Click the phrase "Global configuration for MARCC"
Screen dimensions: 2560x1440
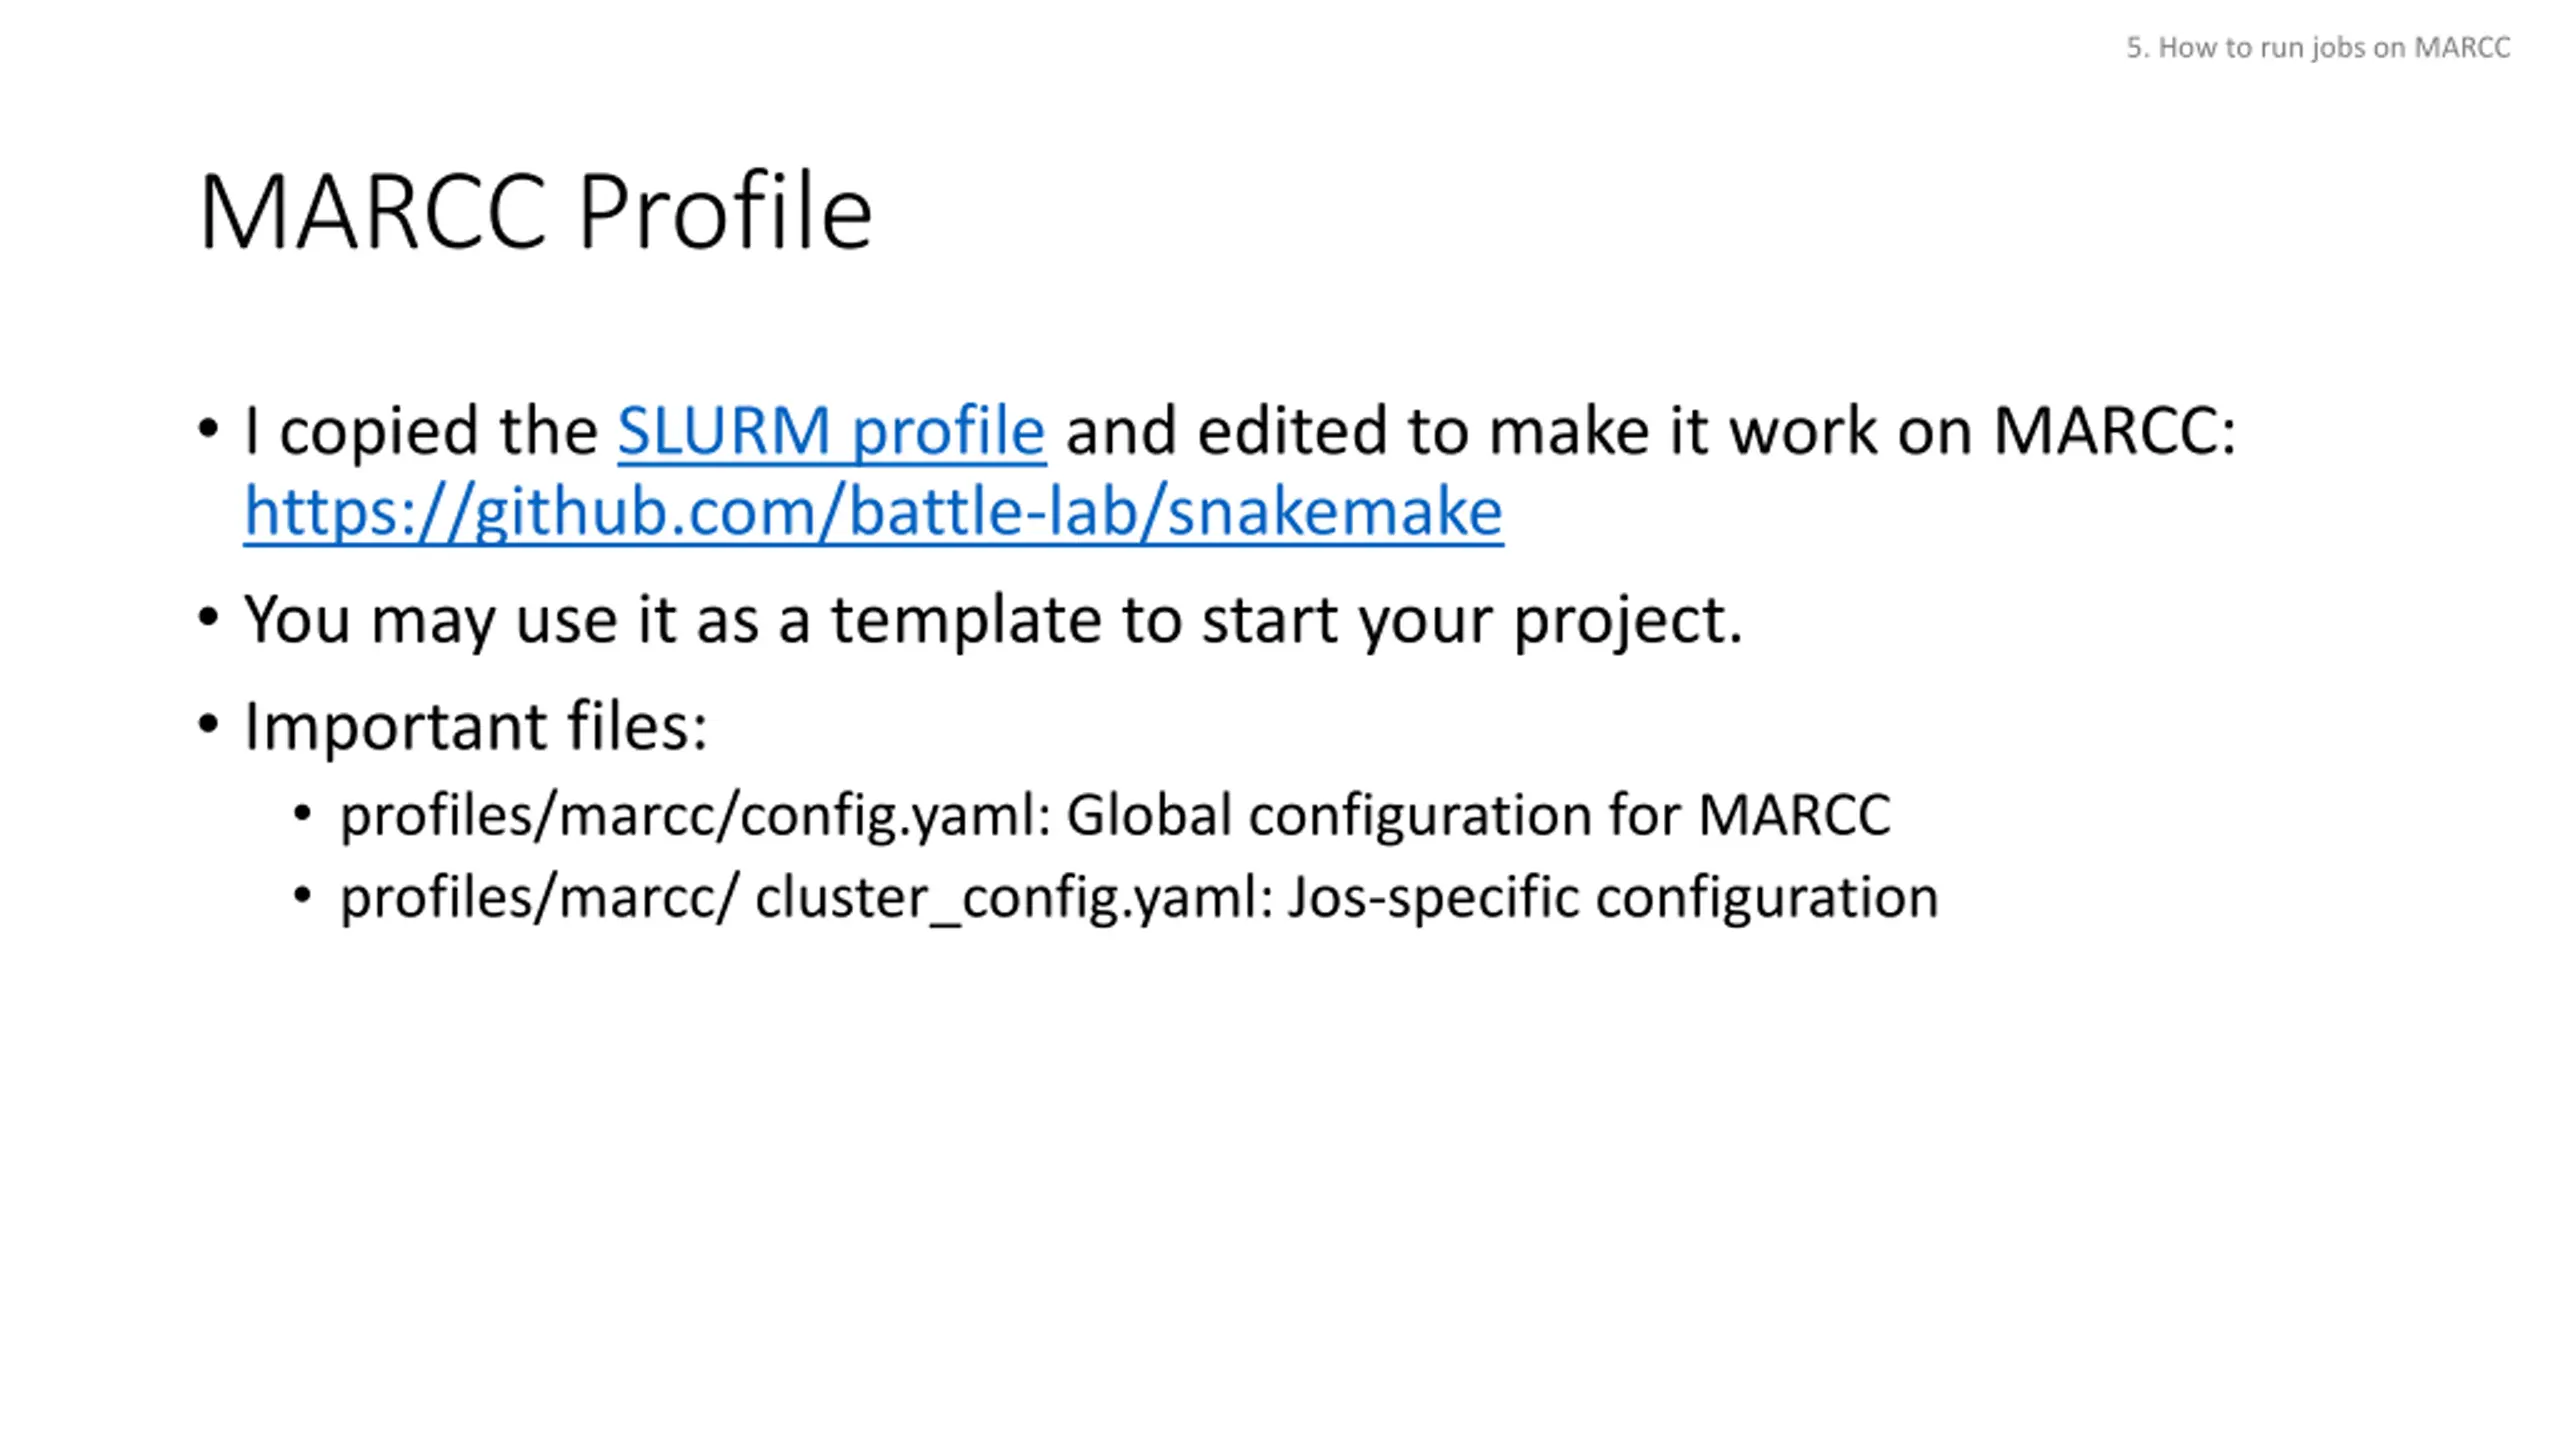pyautogui.click(x=1478, y=815)
